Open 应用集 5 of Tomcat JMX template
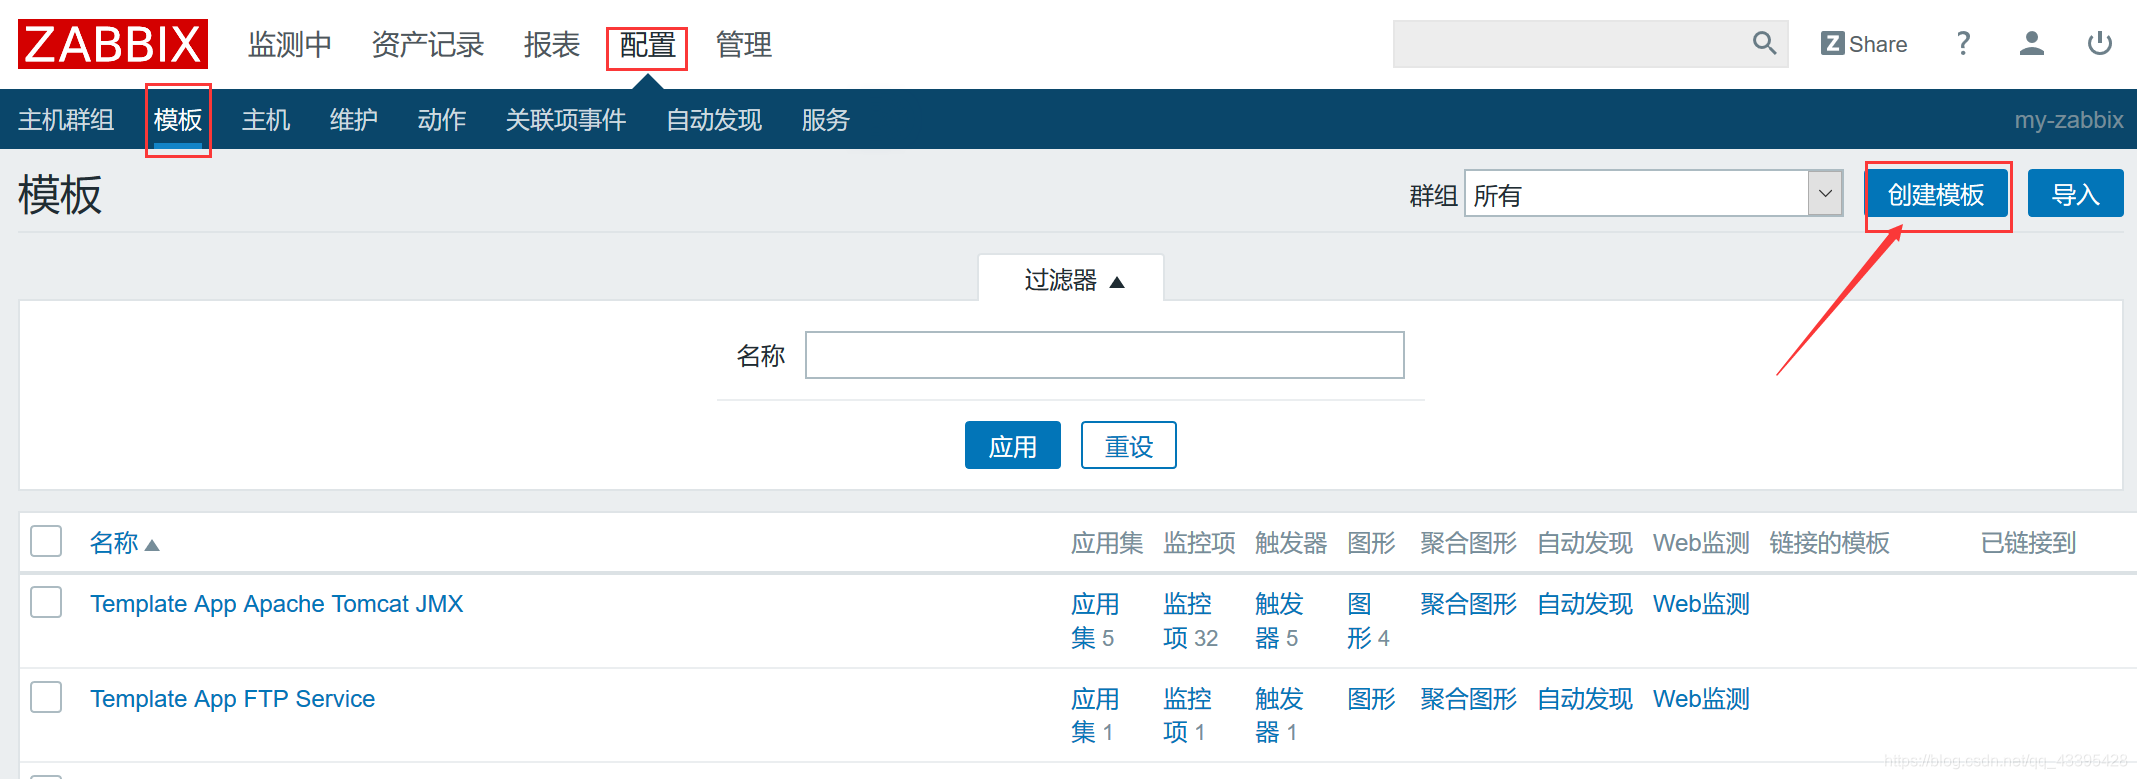This screenshot has height=779, width=2137. pos(1095,621)
